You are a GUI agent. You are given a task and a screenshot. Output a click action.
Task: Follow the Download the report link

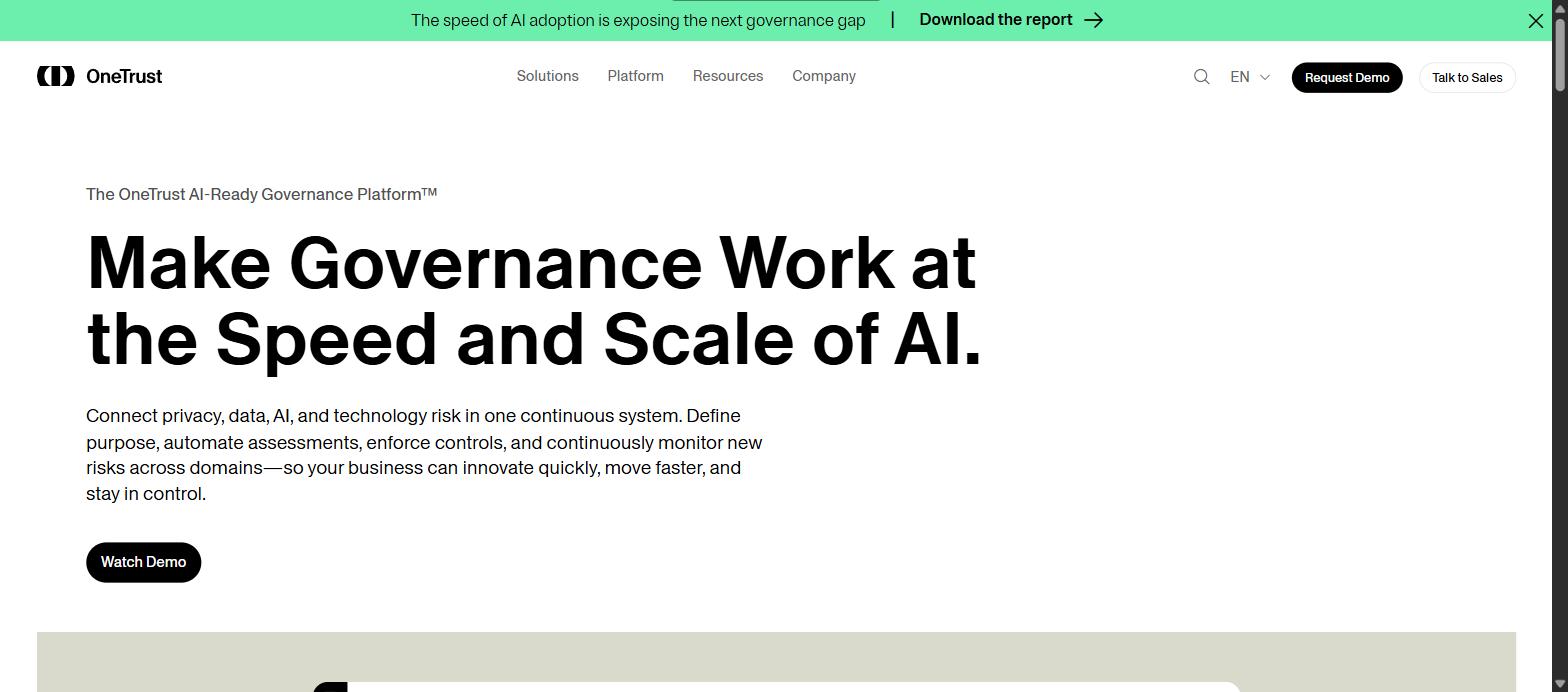1011,20
